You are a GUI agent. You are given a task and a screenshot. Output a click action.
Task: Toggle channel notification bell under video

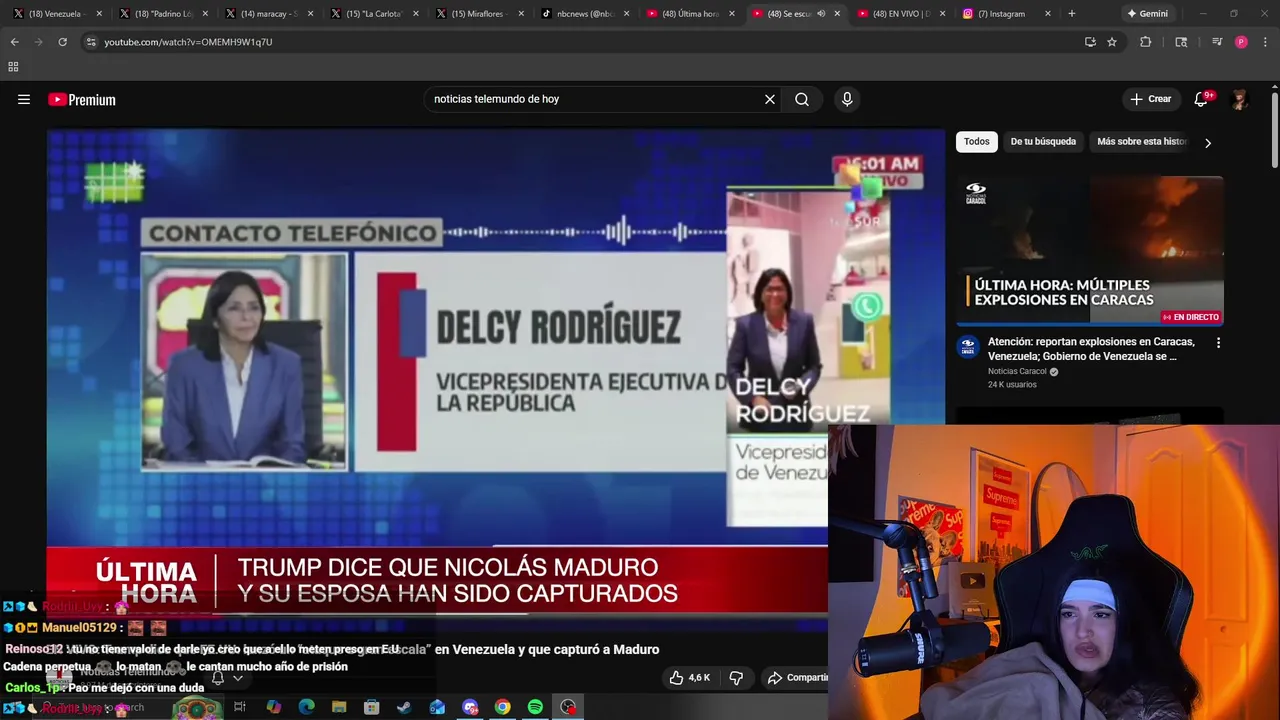(218, 678)
